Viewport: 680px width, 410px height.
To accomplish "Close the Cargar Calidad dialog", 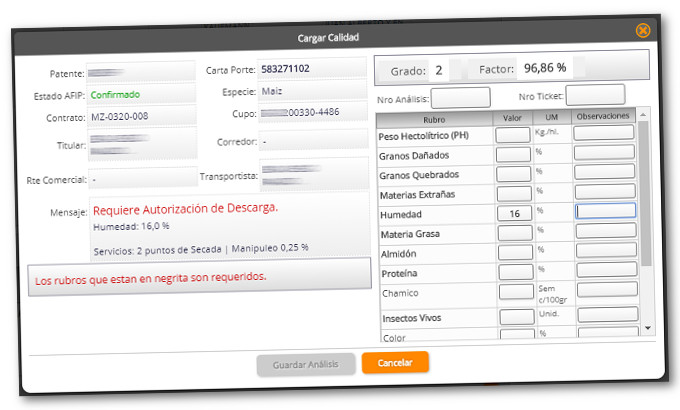I will click(643, 30).
